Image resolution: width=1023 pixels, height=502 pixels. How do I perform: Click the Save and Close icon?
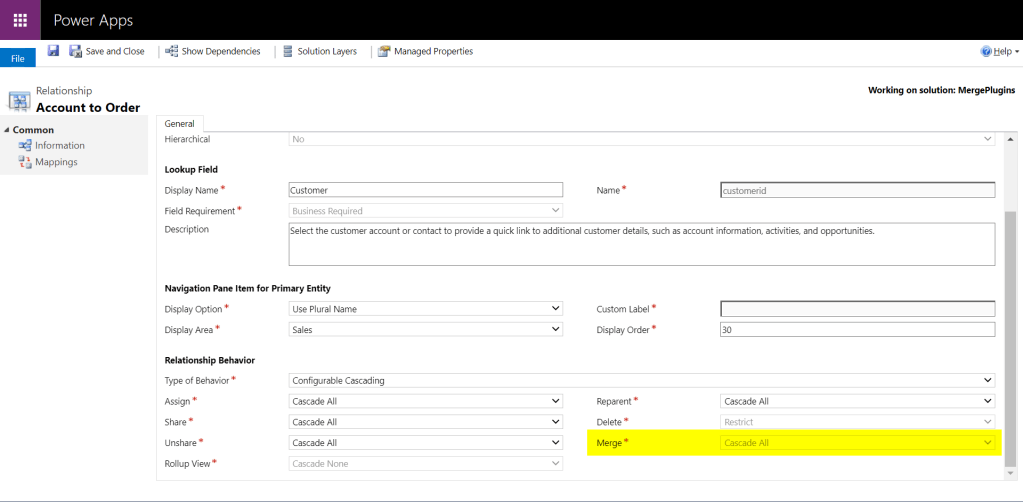75,51
